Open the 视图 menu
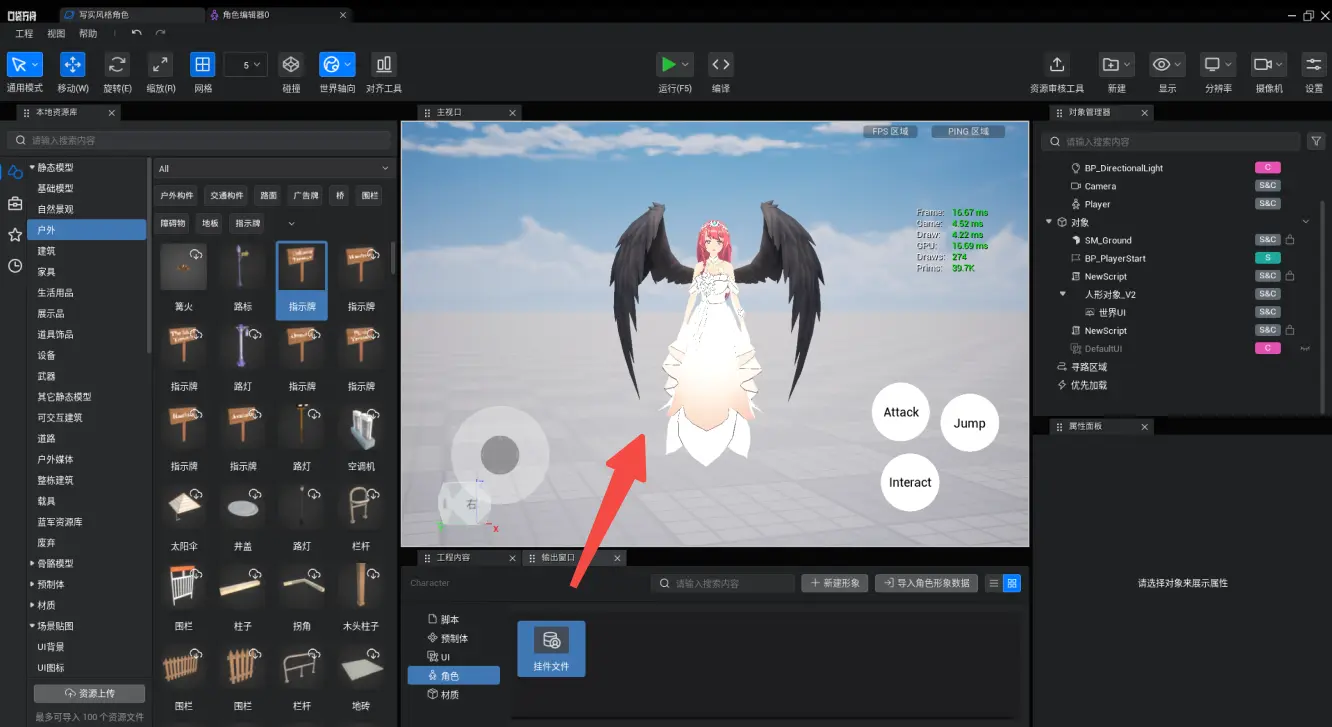This screenshot has height=727, width=1332. 56,34
